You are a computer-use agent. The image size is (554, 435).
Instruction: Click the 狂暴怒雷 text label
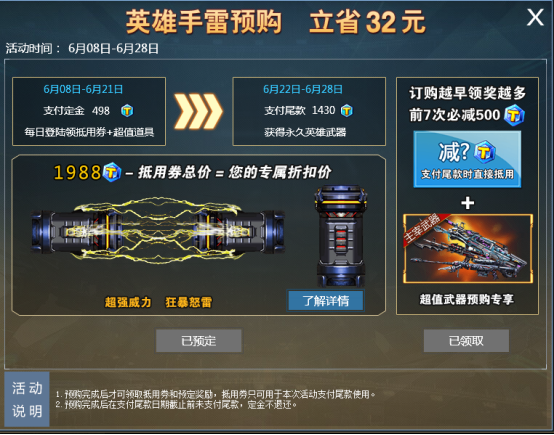tap(189, 302)
